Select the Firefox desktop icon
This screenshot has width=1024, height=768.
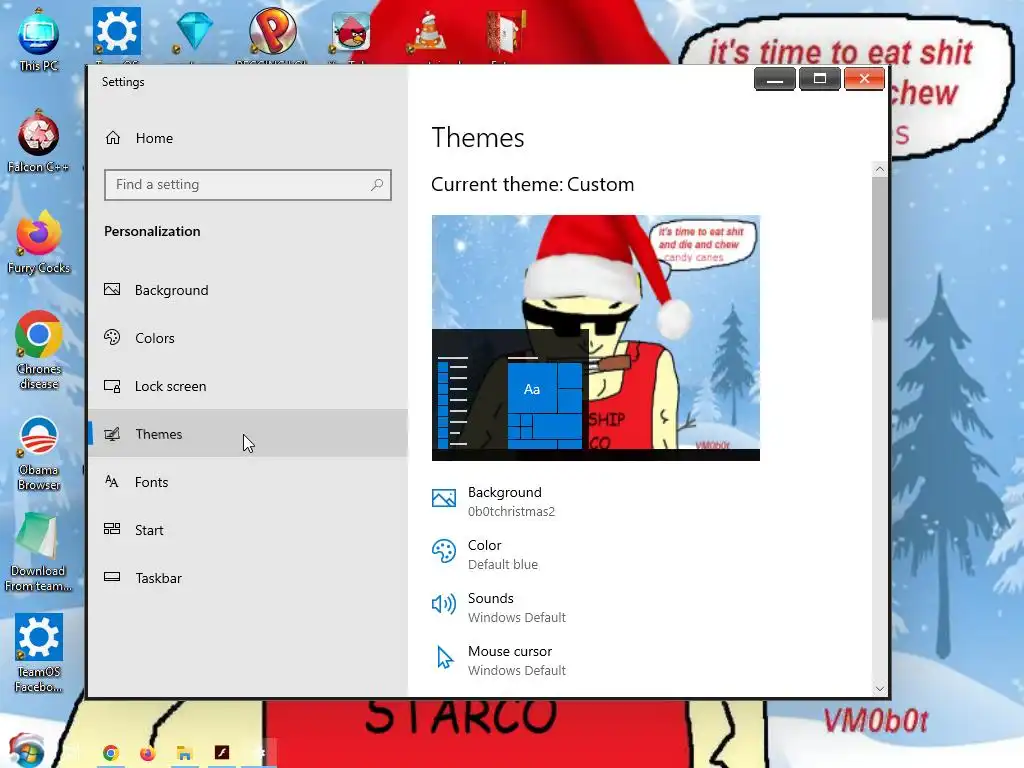(39, 242)
